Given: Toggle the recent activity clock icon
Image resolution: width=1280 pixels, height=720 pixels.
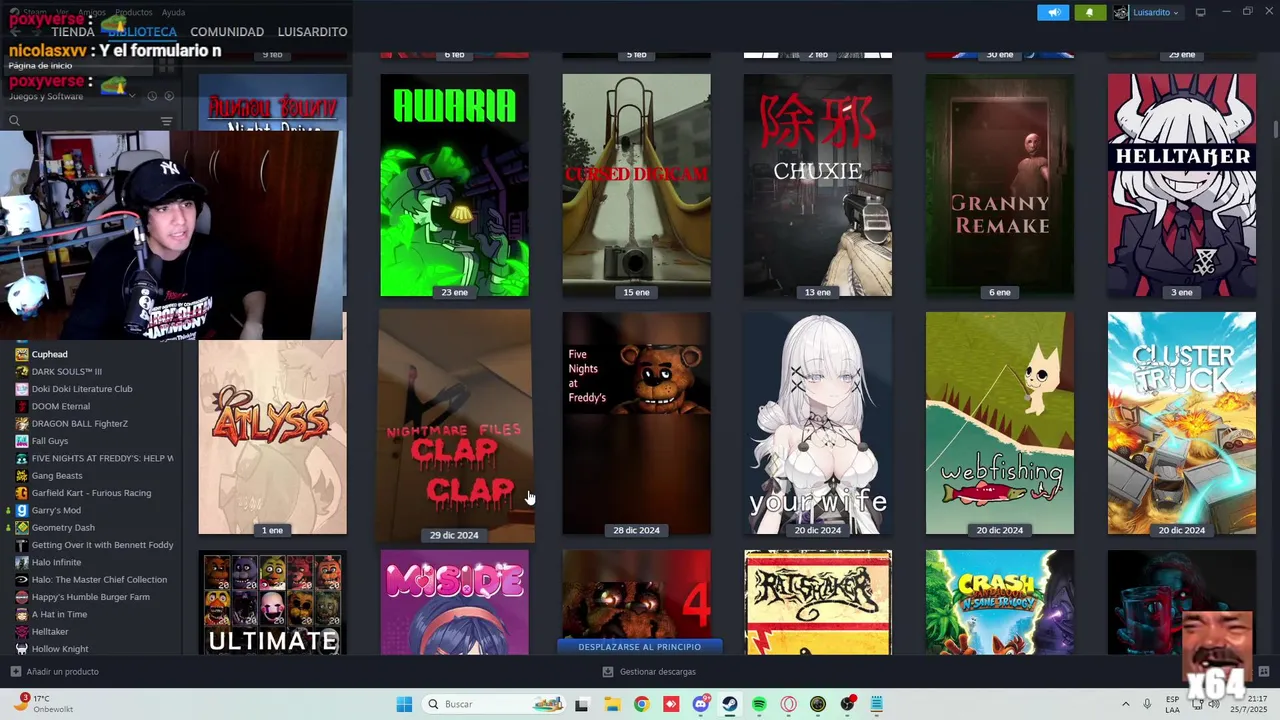Looking at the screenshot, I should (152, 96).
